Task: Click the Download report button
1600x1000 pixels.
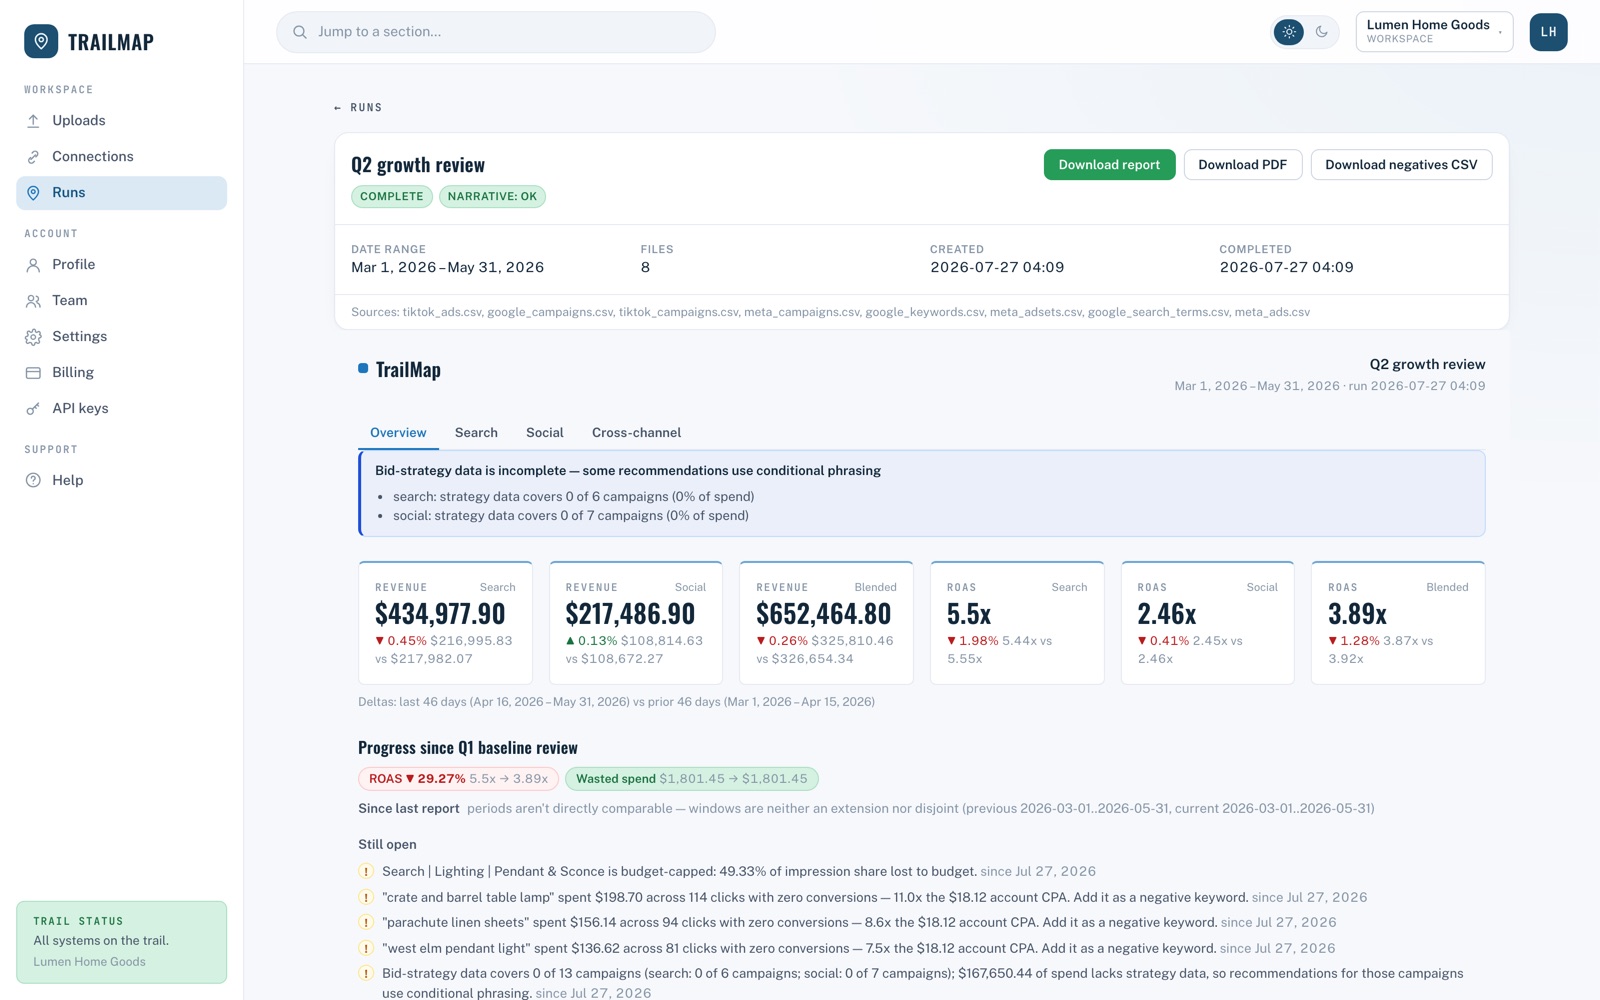Action: tap(1109, 165)
